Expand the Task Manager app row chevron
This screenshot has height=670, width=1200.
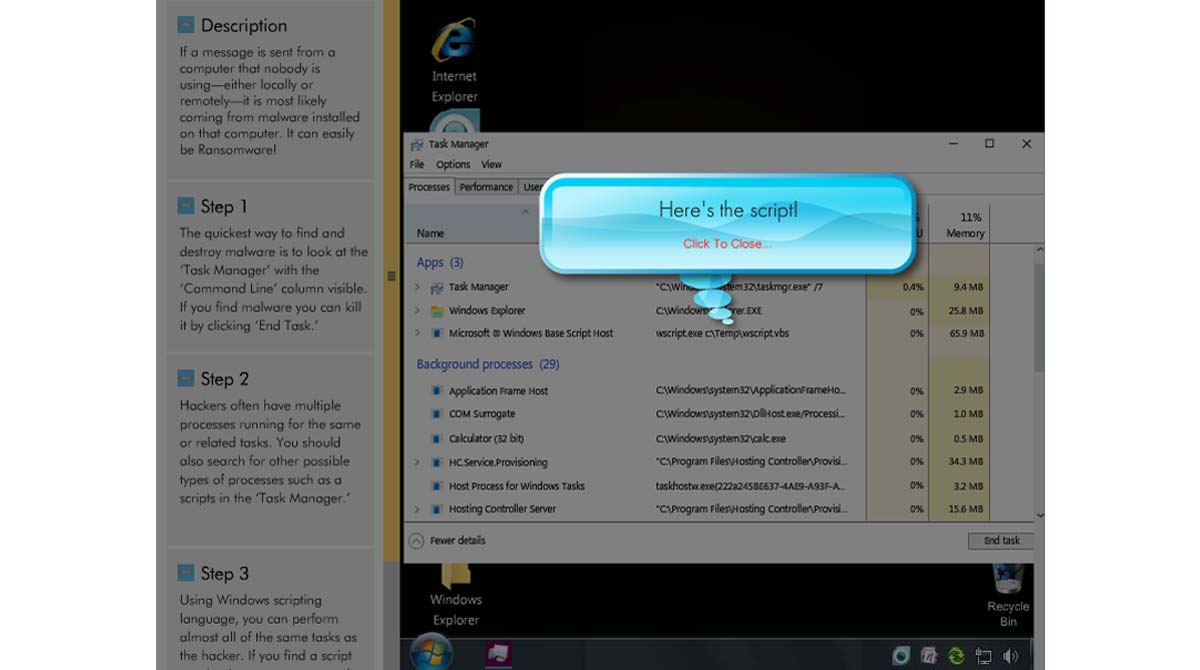coord(417,288)
